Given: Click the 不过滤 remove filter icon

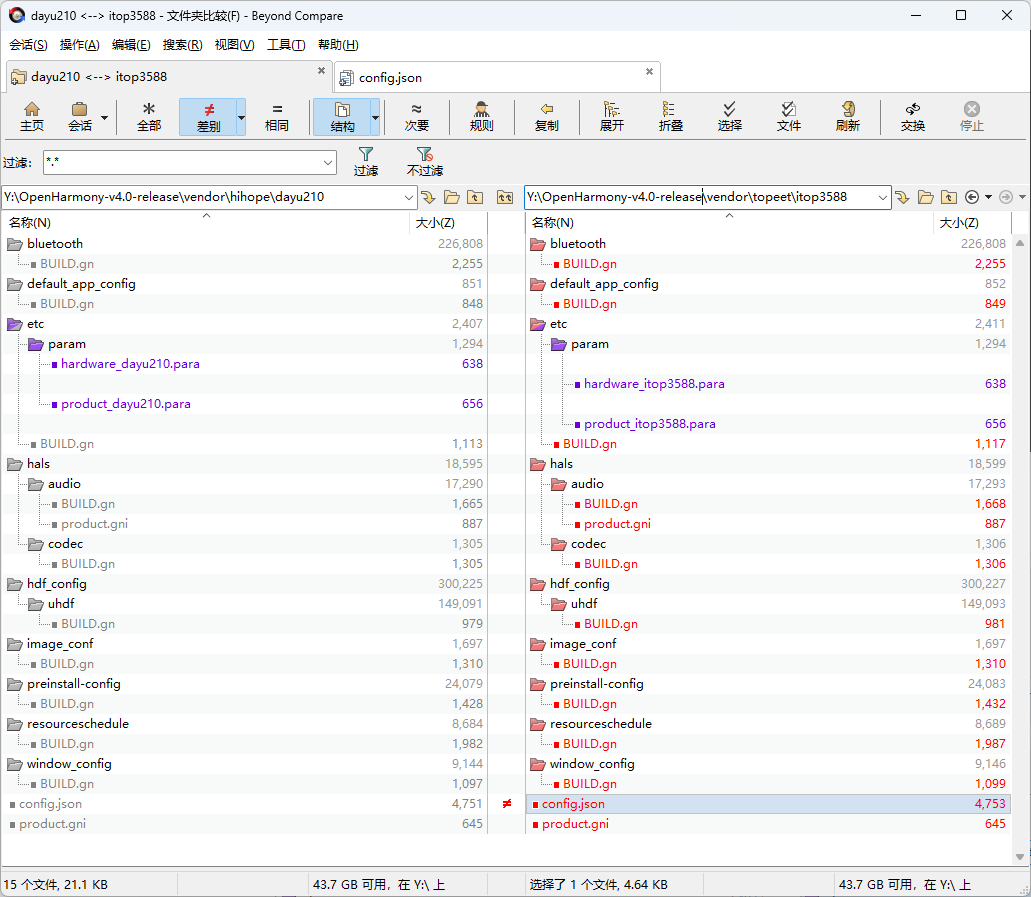Looking at the screenshot, I should [x=425, y=162].
